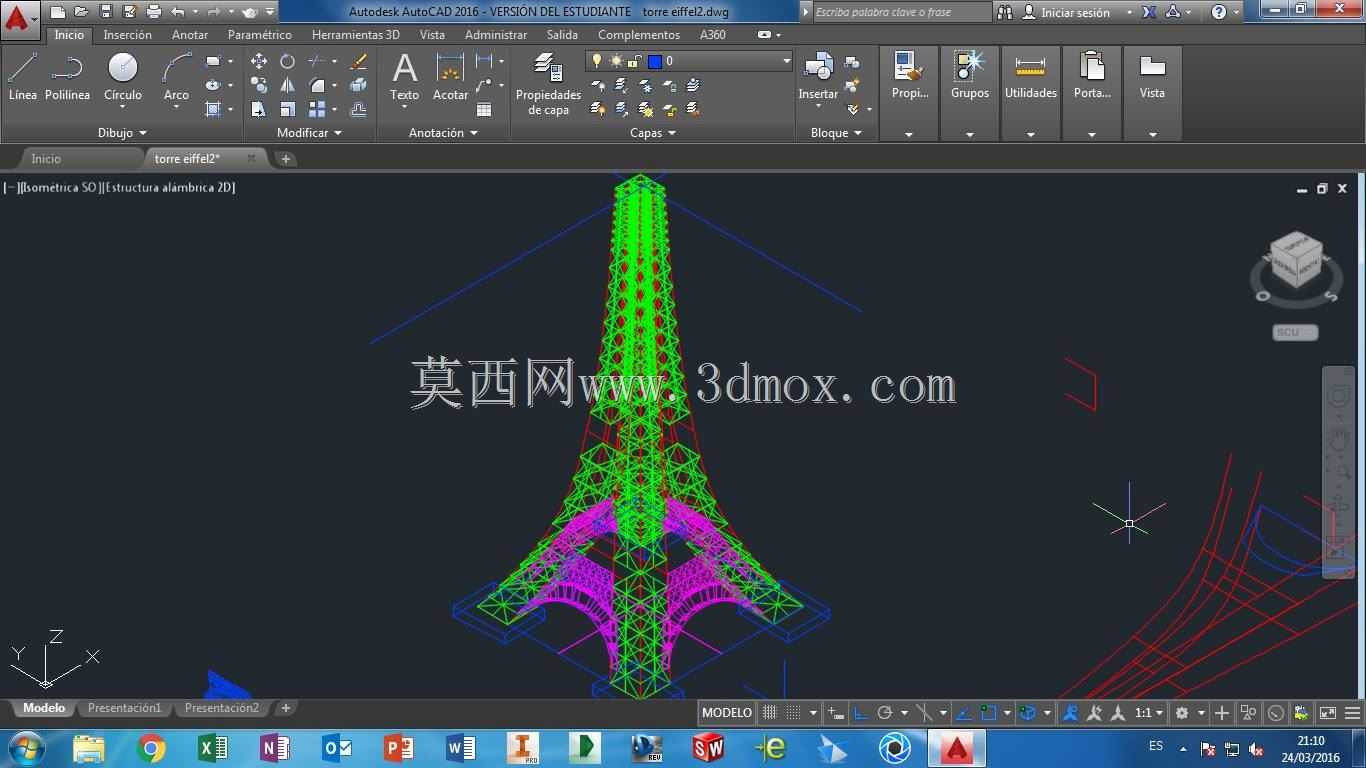The image size is (1366, 768).
Task: Toggle isometric drafting in status bar
Action: (x=924, y=713)
